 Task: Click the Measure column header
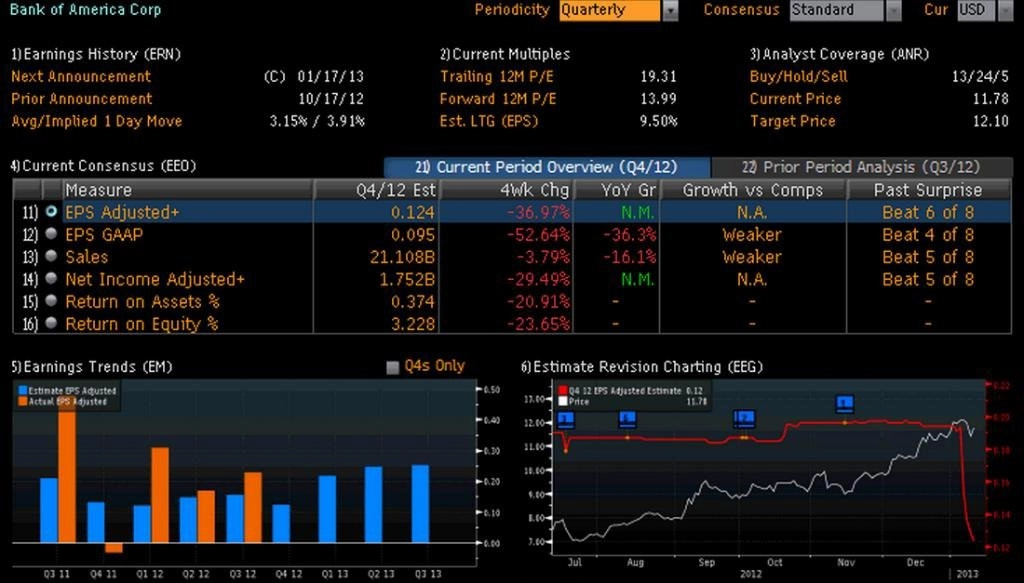click(187, 190)
